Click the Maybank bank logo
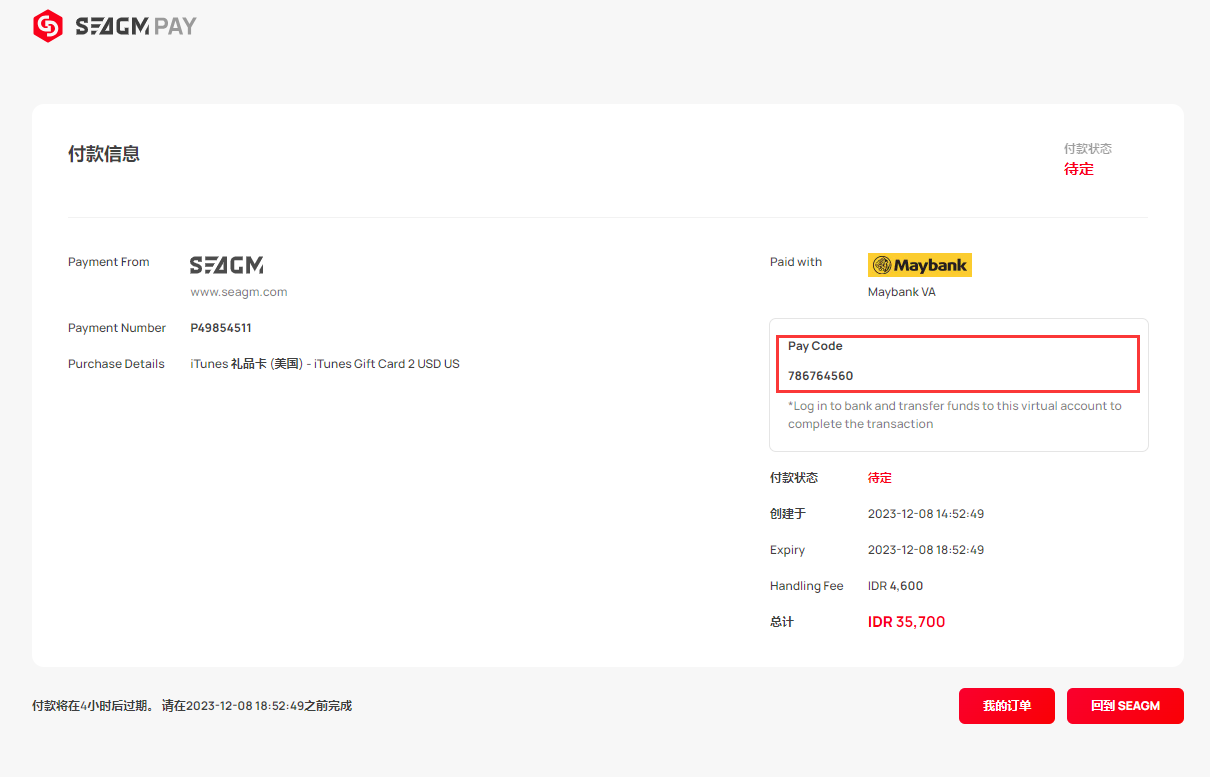 [x=920, y=265]
